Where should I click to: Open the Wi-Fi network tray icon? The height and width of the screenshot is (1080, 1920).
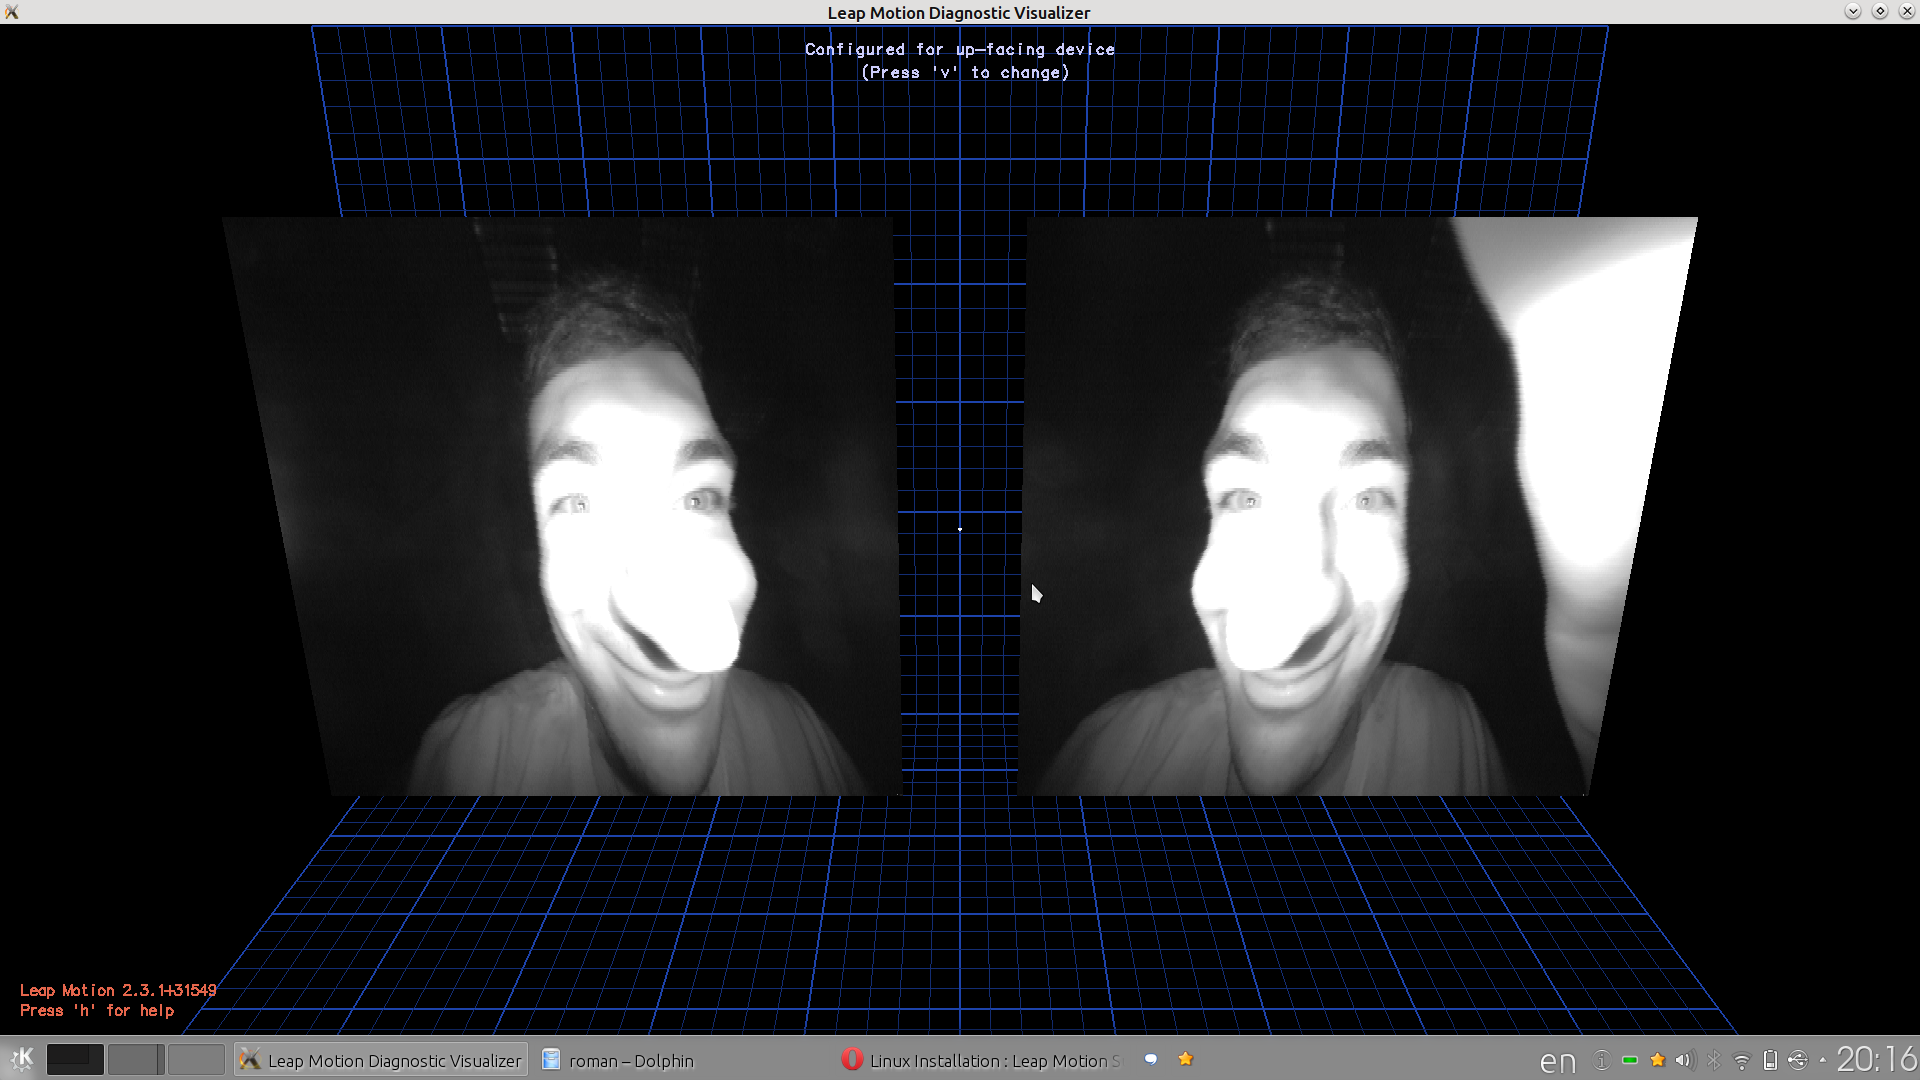point(1742,1061)
